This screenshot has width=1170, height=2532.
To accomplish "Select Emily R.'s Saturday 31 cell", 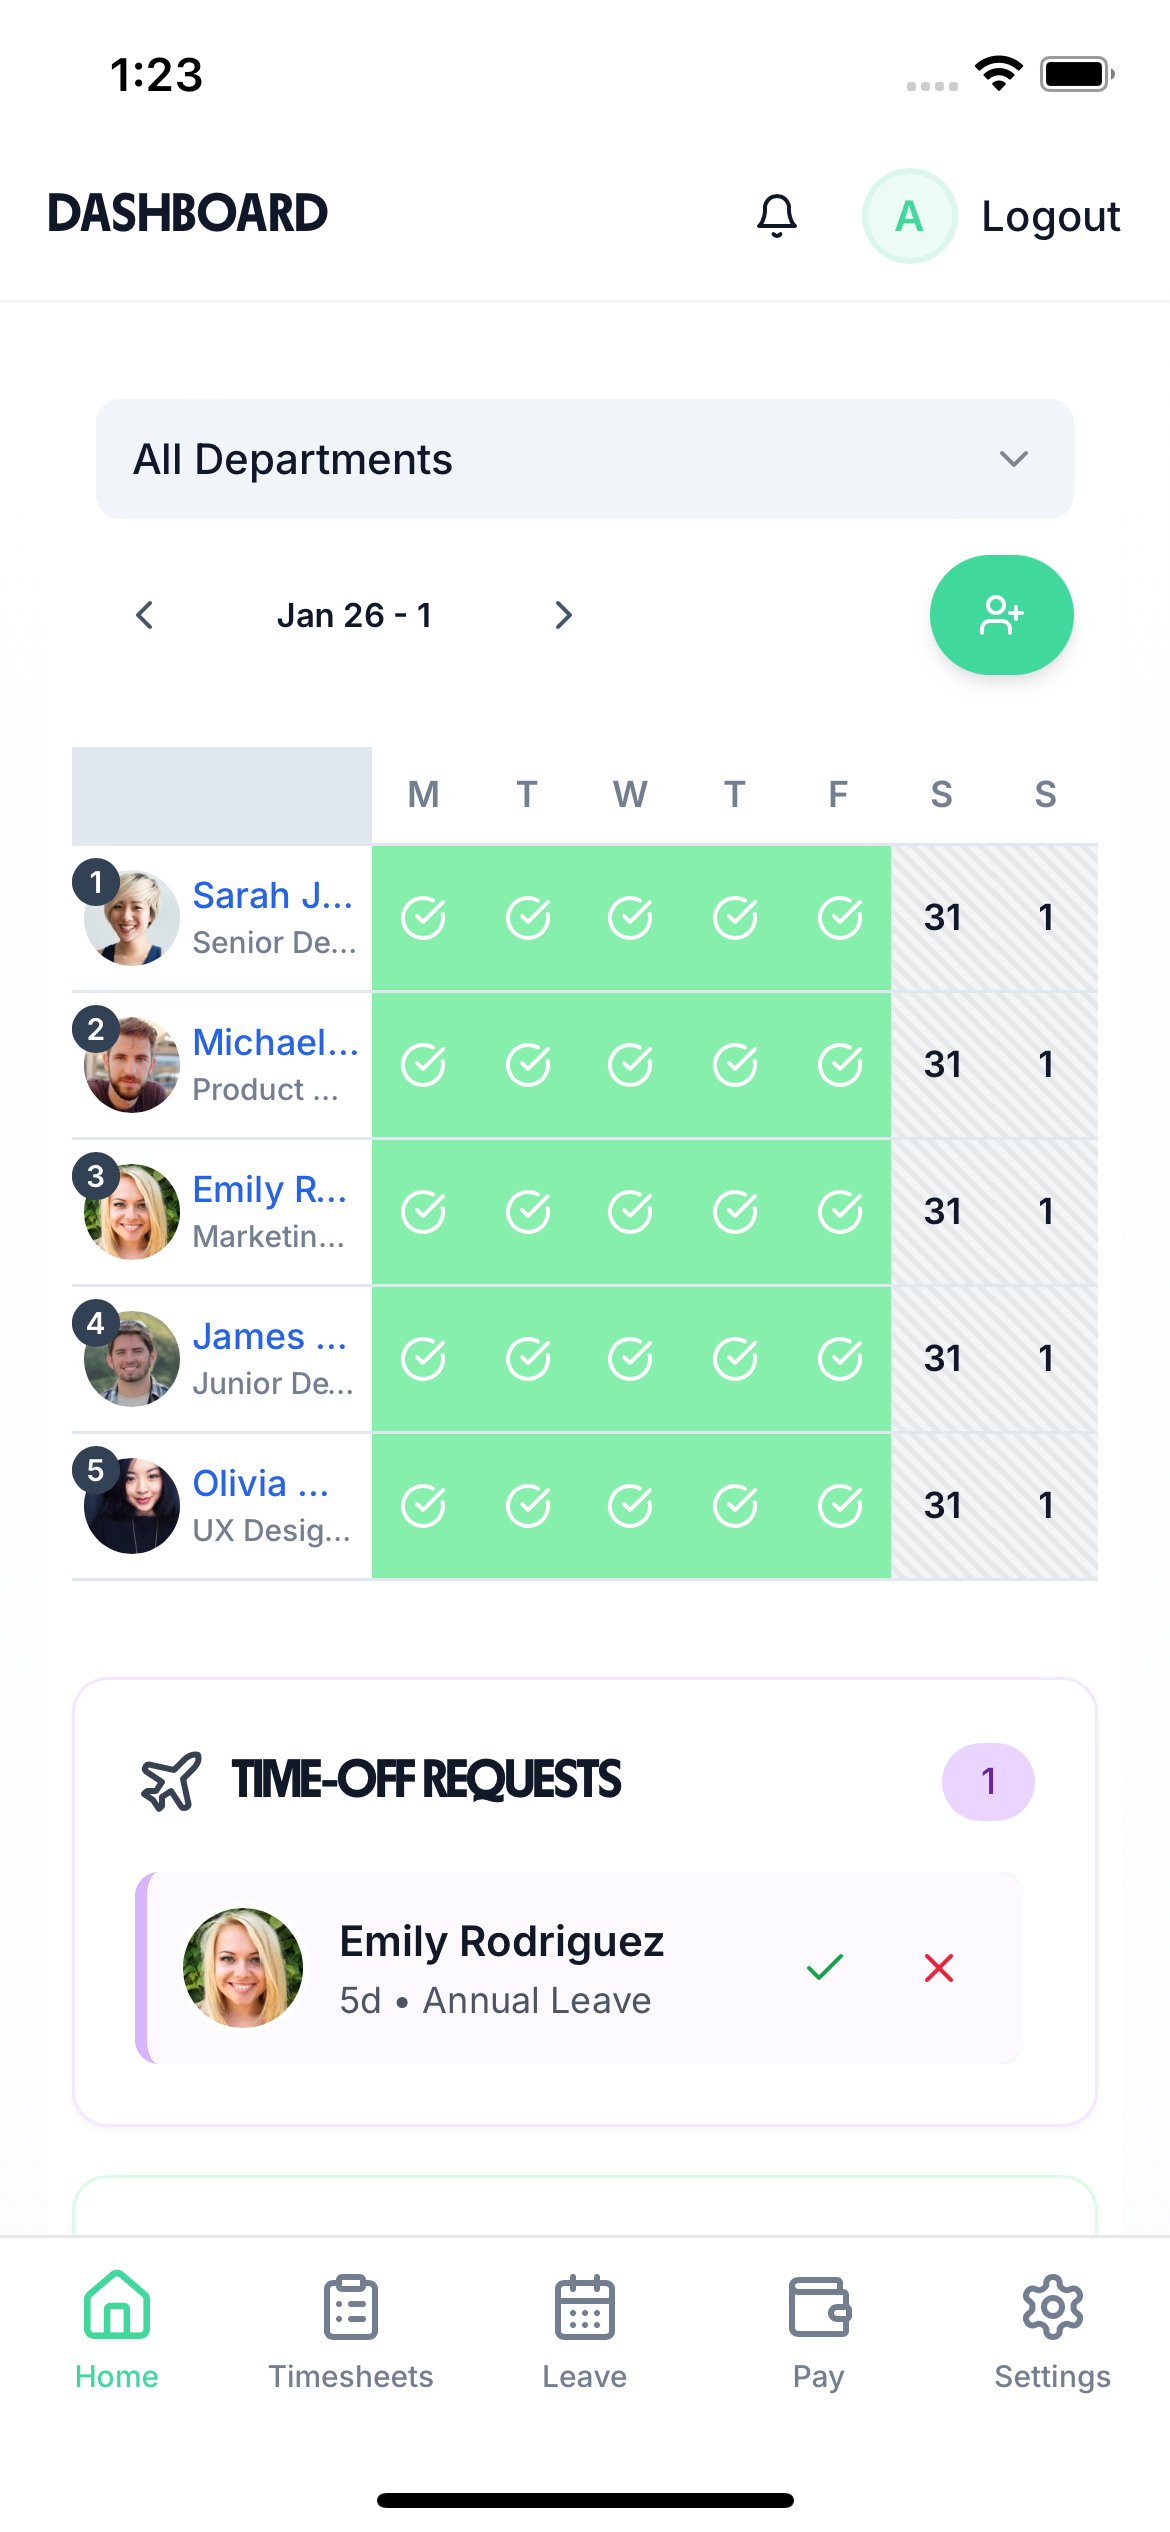I will tap(942, 1212).
